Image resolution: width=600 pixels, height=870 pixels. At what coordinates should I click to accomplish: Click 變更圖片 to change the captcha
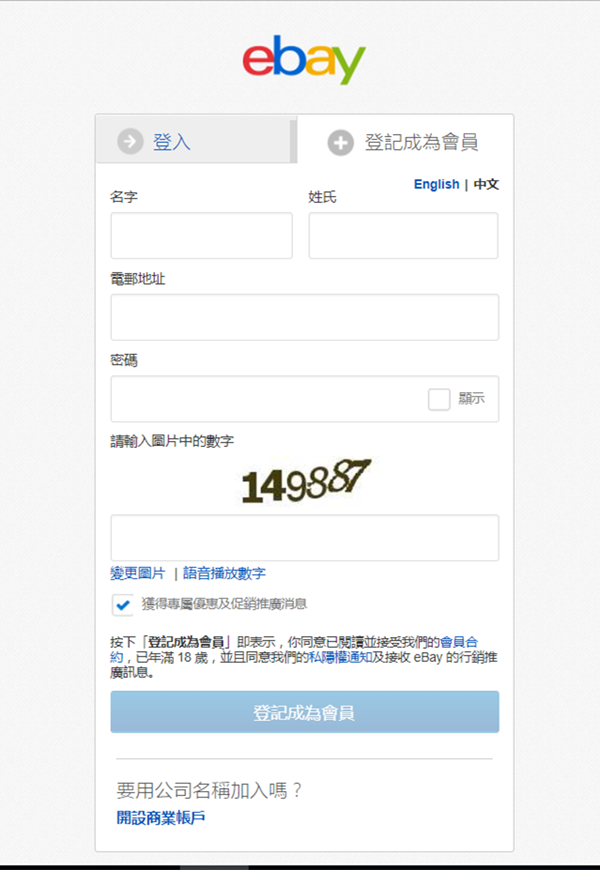tap(138, 573)
